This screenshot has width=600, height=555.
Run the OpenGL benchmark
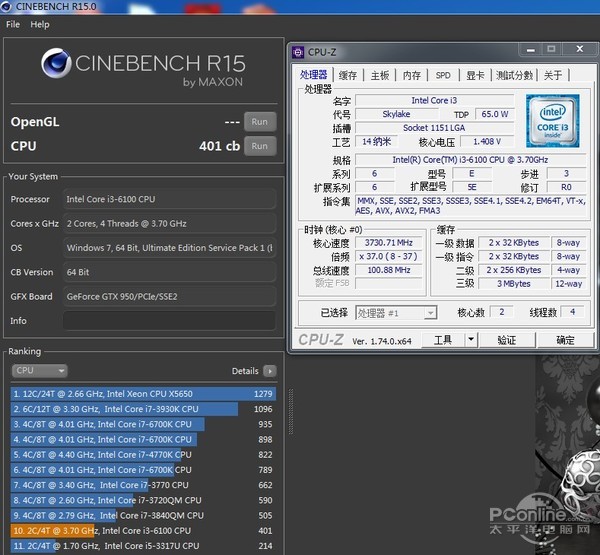[260, 122]
